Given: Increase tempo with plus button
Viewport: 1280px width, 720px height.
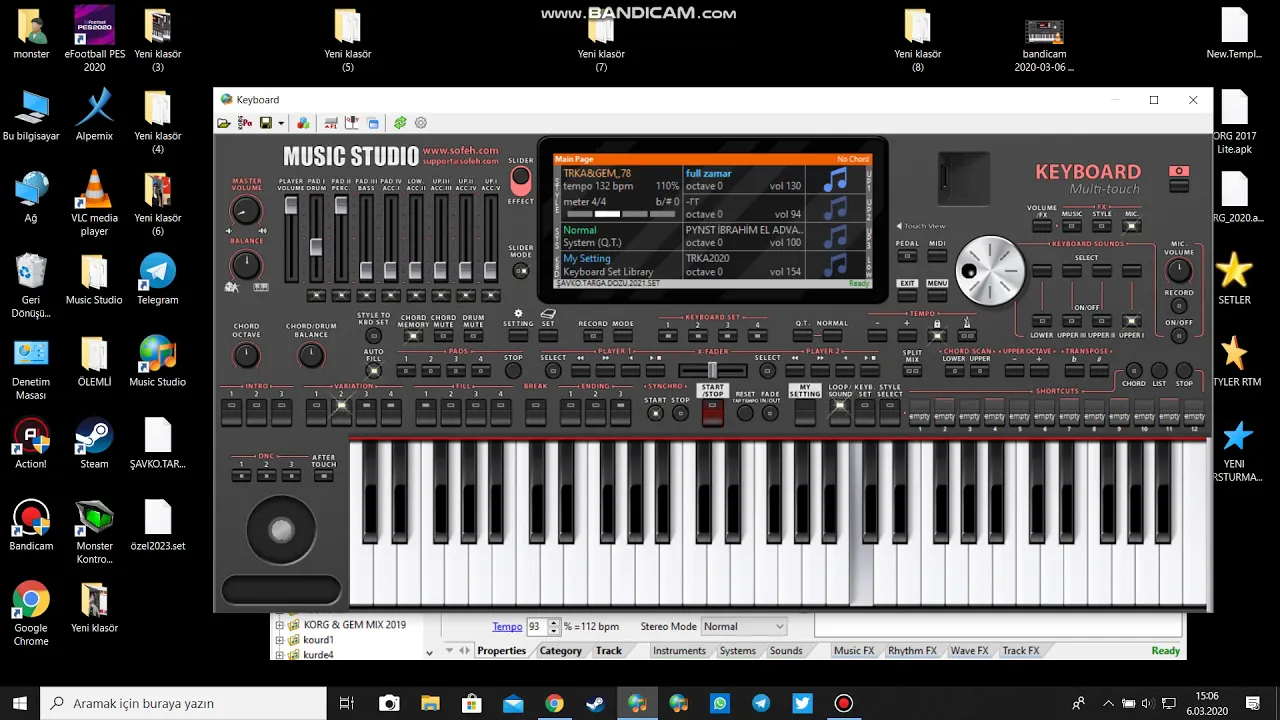Looking at the screenshot, I should tap(906, 336).
